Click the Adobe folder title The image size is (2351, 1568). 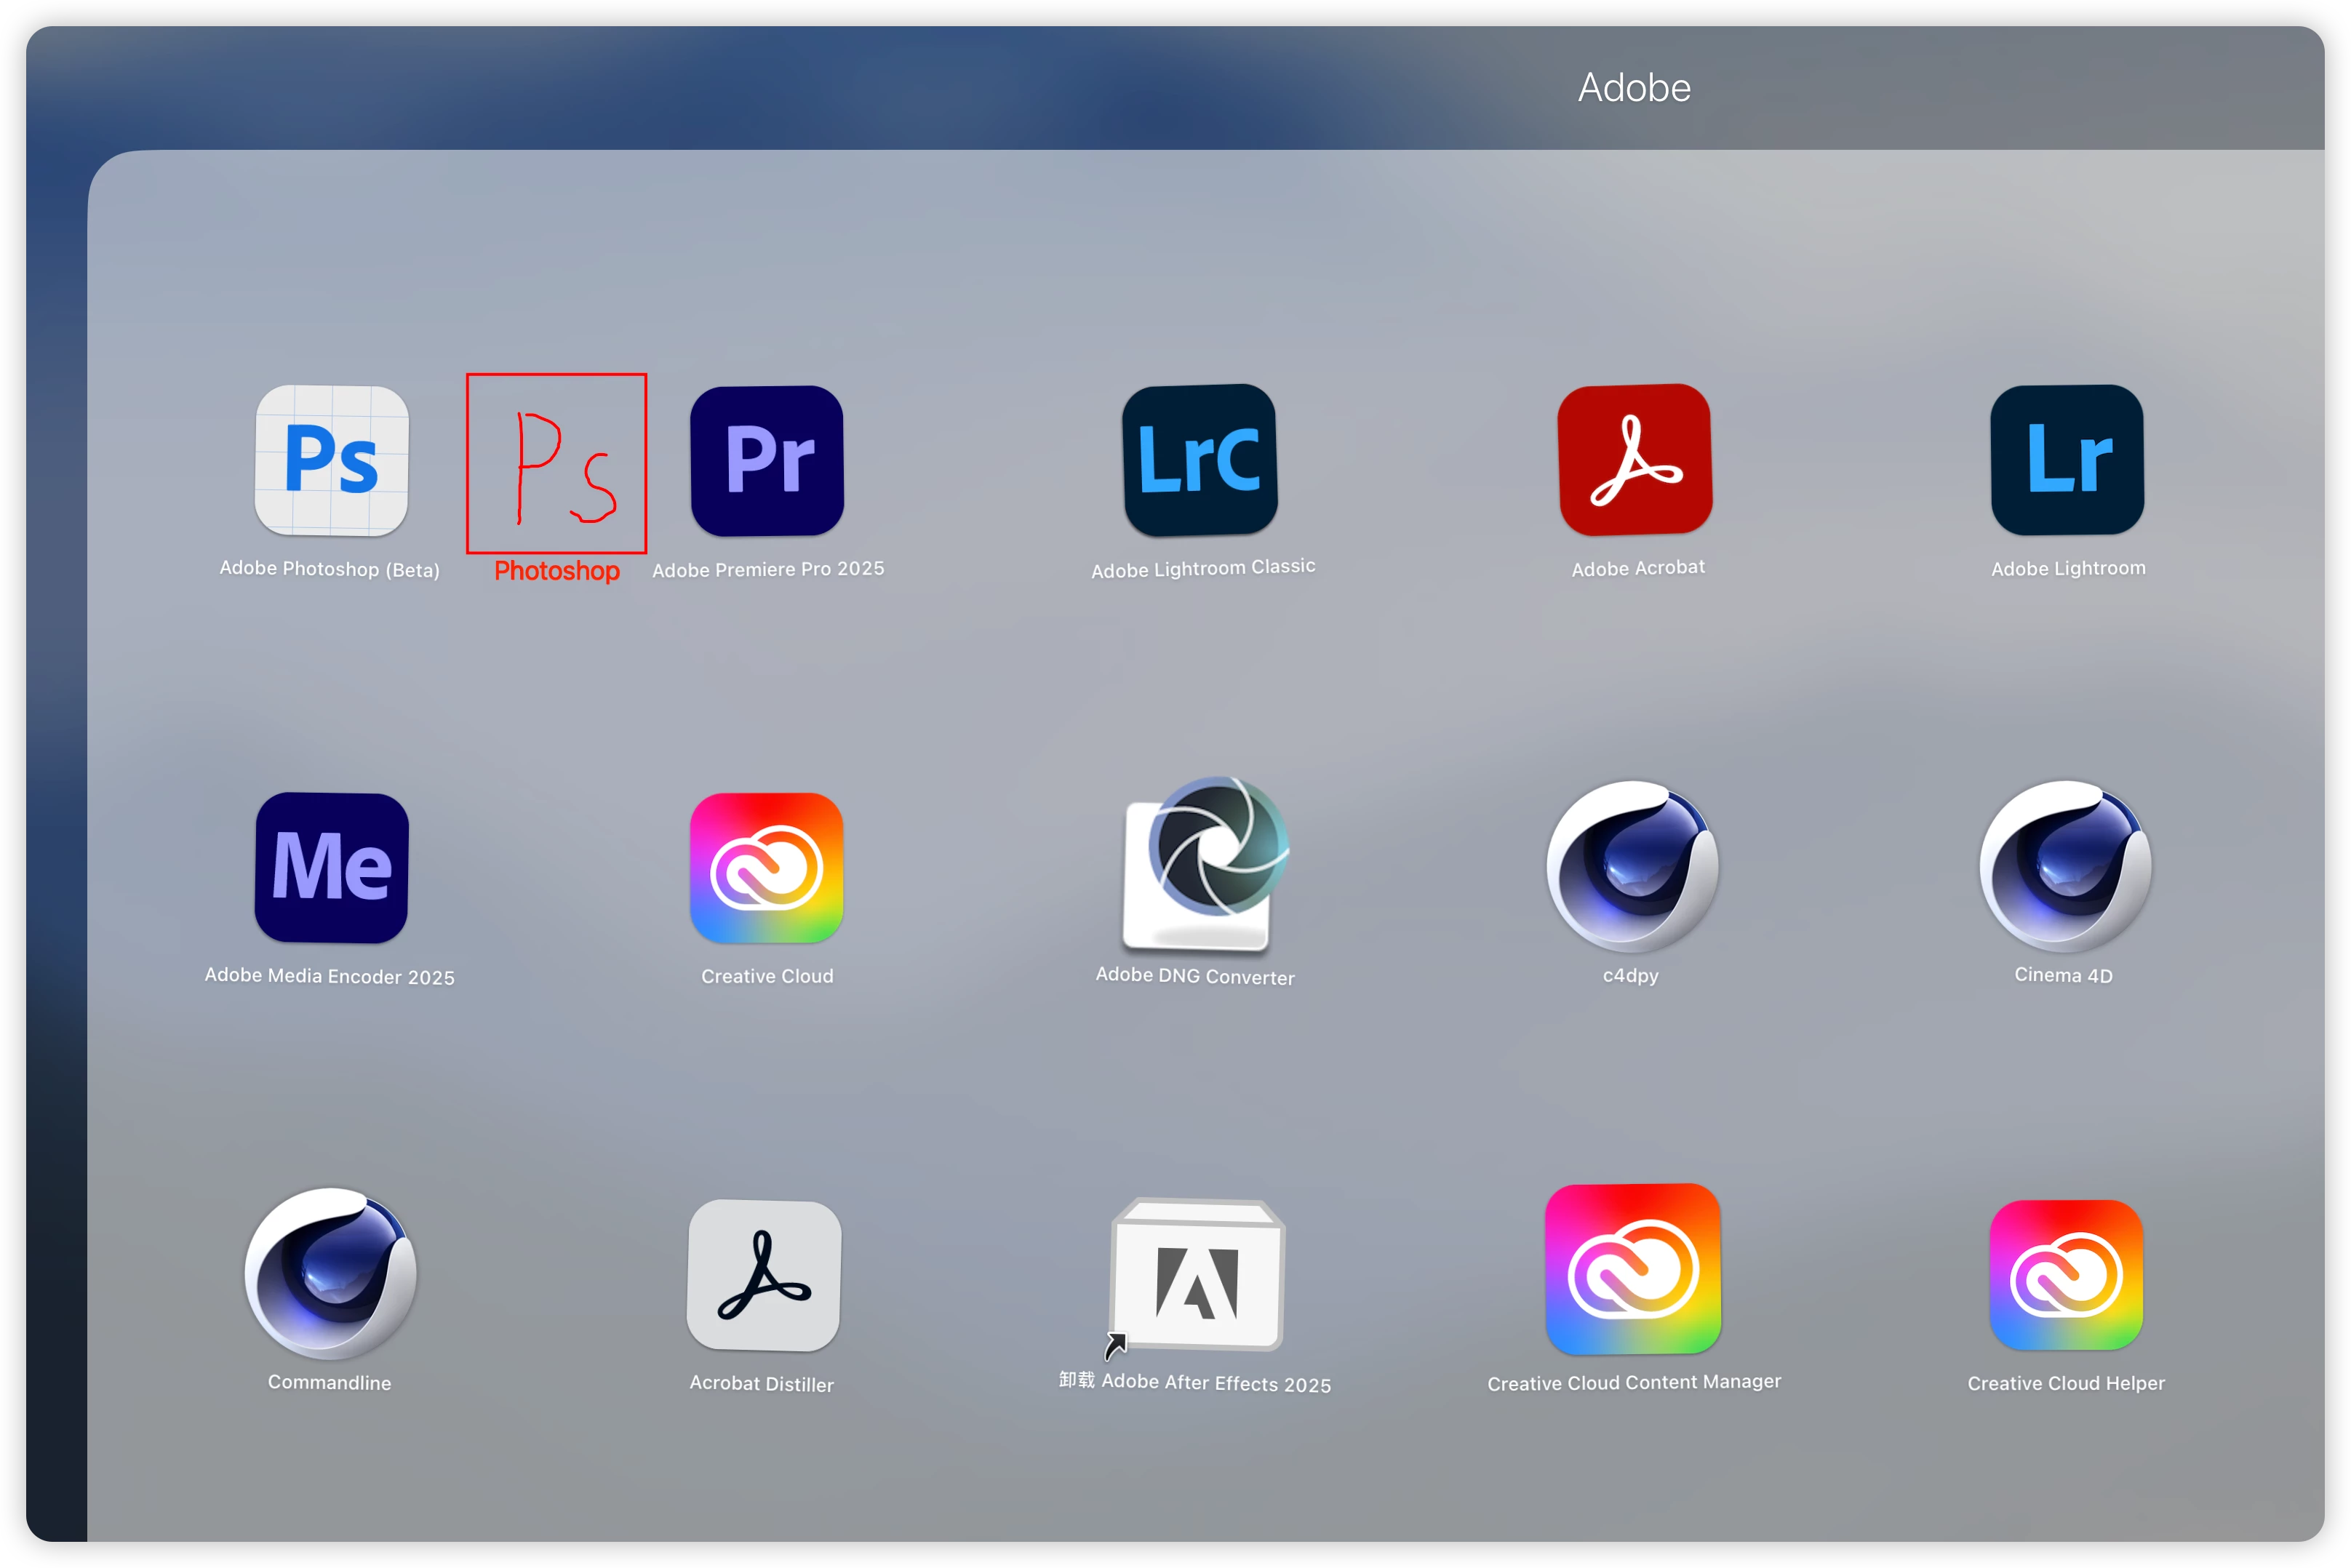[x=1634, y=88]
